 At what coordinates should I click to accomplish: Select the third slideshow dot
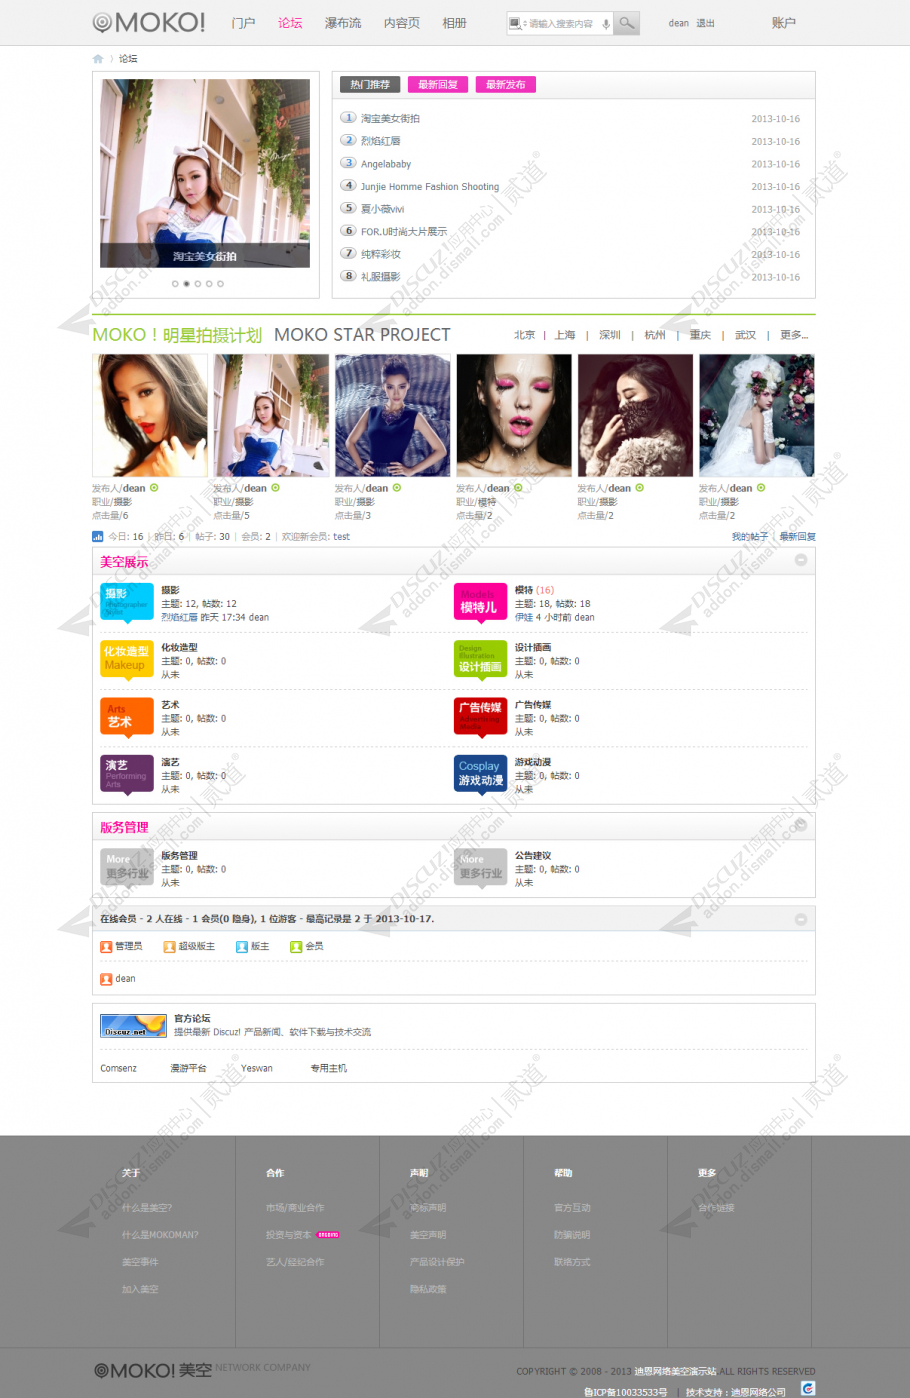tap(198, 284)
